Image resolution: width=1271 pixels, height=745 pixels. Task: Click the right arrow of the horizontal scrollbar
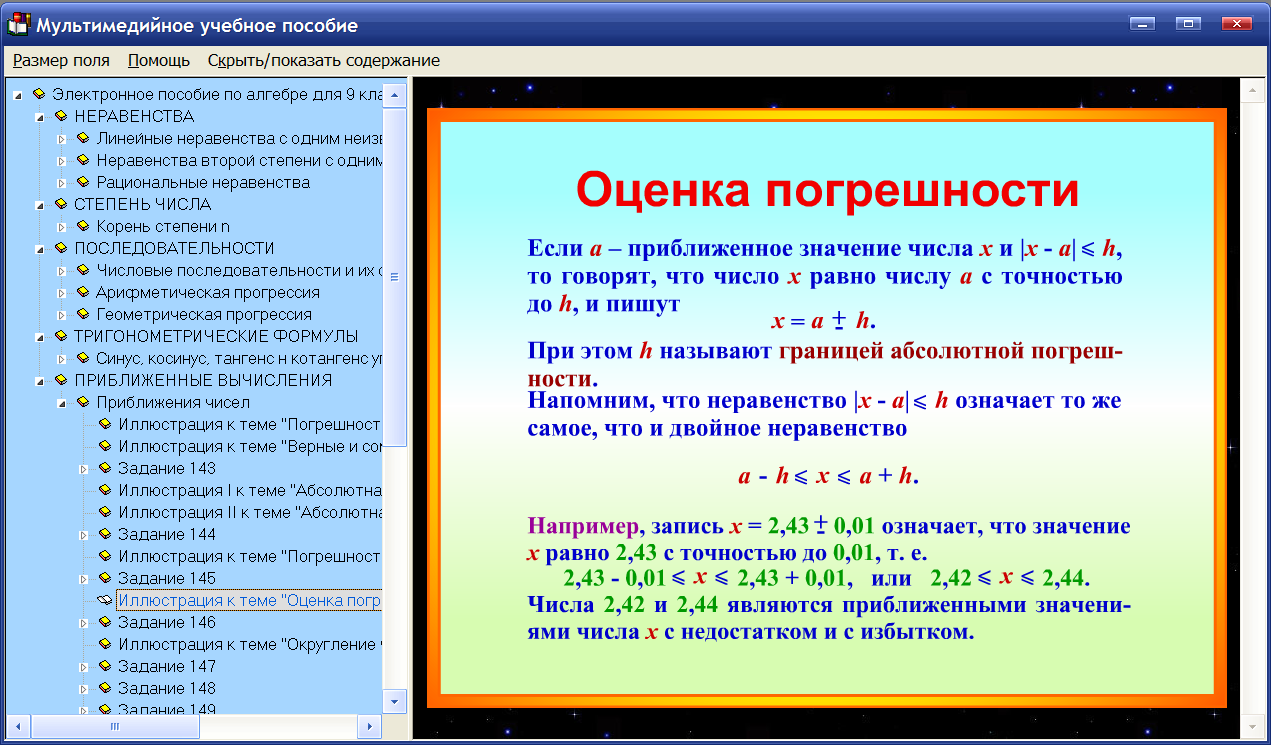[371, 728]
